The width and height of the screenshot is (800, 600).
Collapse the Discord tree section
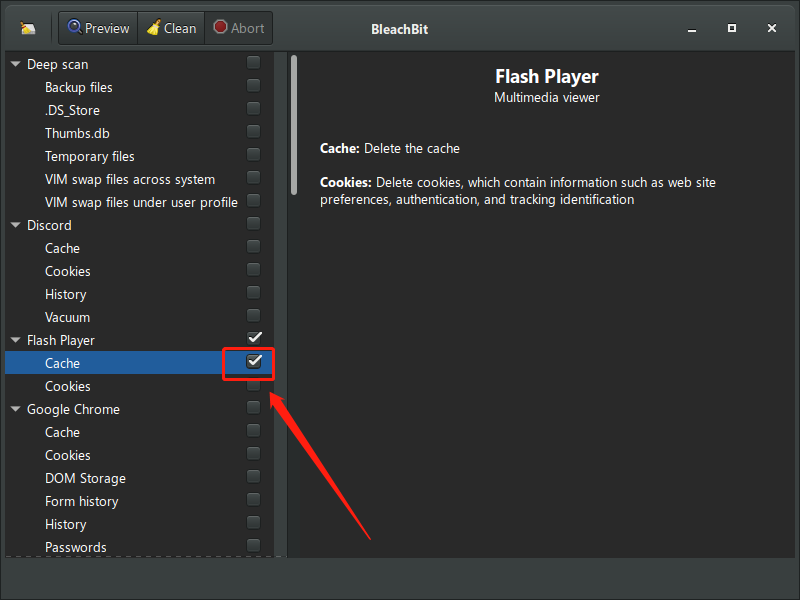point(15,225)
